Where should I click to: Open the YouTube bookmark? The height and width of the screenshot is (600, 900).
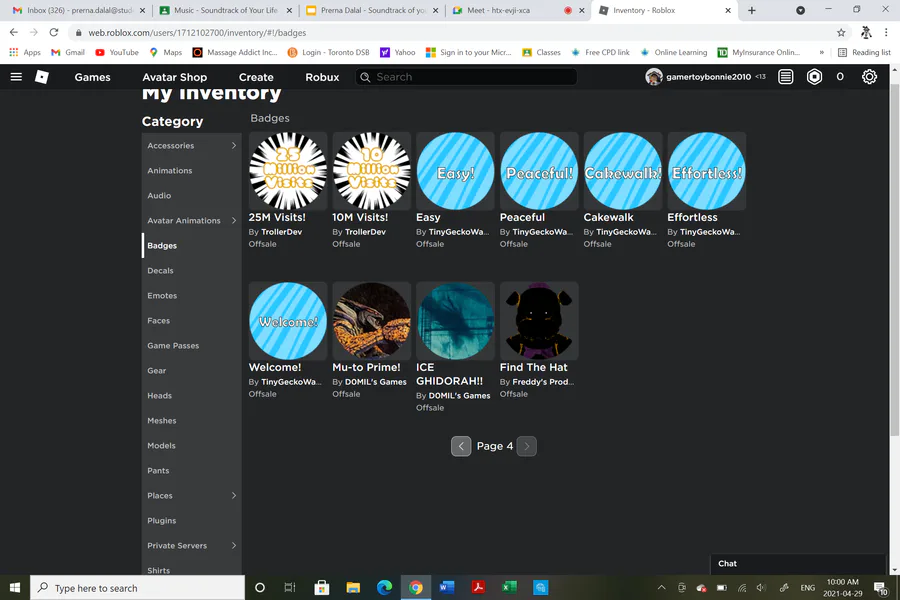pos(117,52)
